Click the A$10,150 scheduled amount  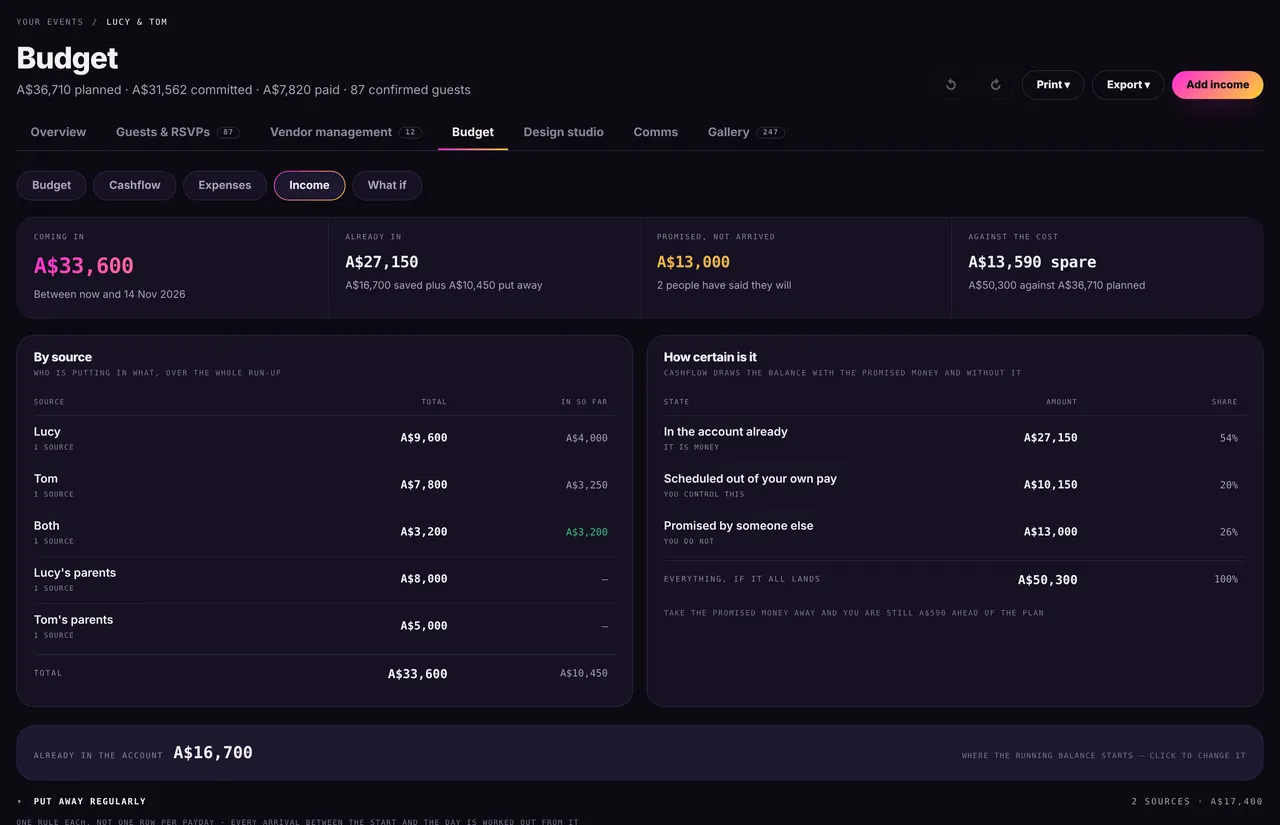1051,485
